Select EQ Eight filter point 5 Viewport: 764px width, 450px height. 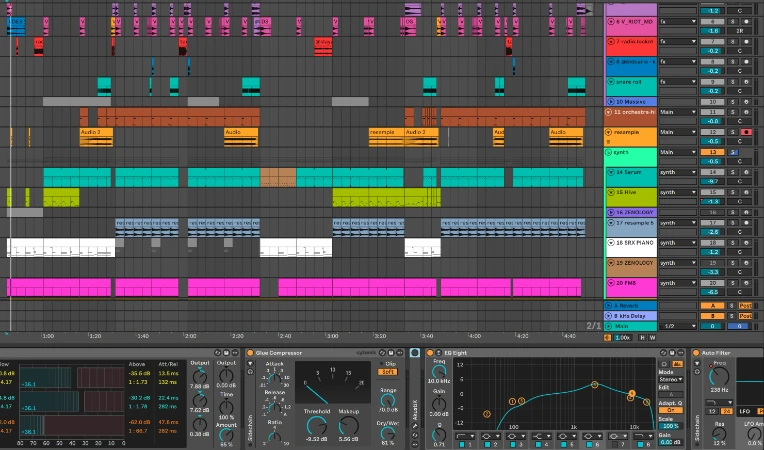(x=594, y=385)
